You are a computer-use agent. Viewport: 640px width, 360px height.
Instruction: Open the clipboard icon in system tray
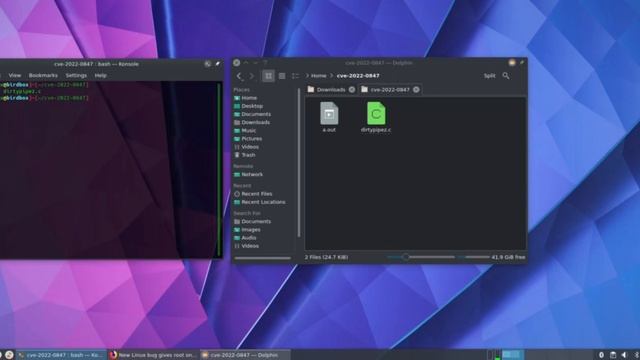pyautogui.click(x=613, y=355)
